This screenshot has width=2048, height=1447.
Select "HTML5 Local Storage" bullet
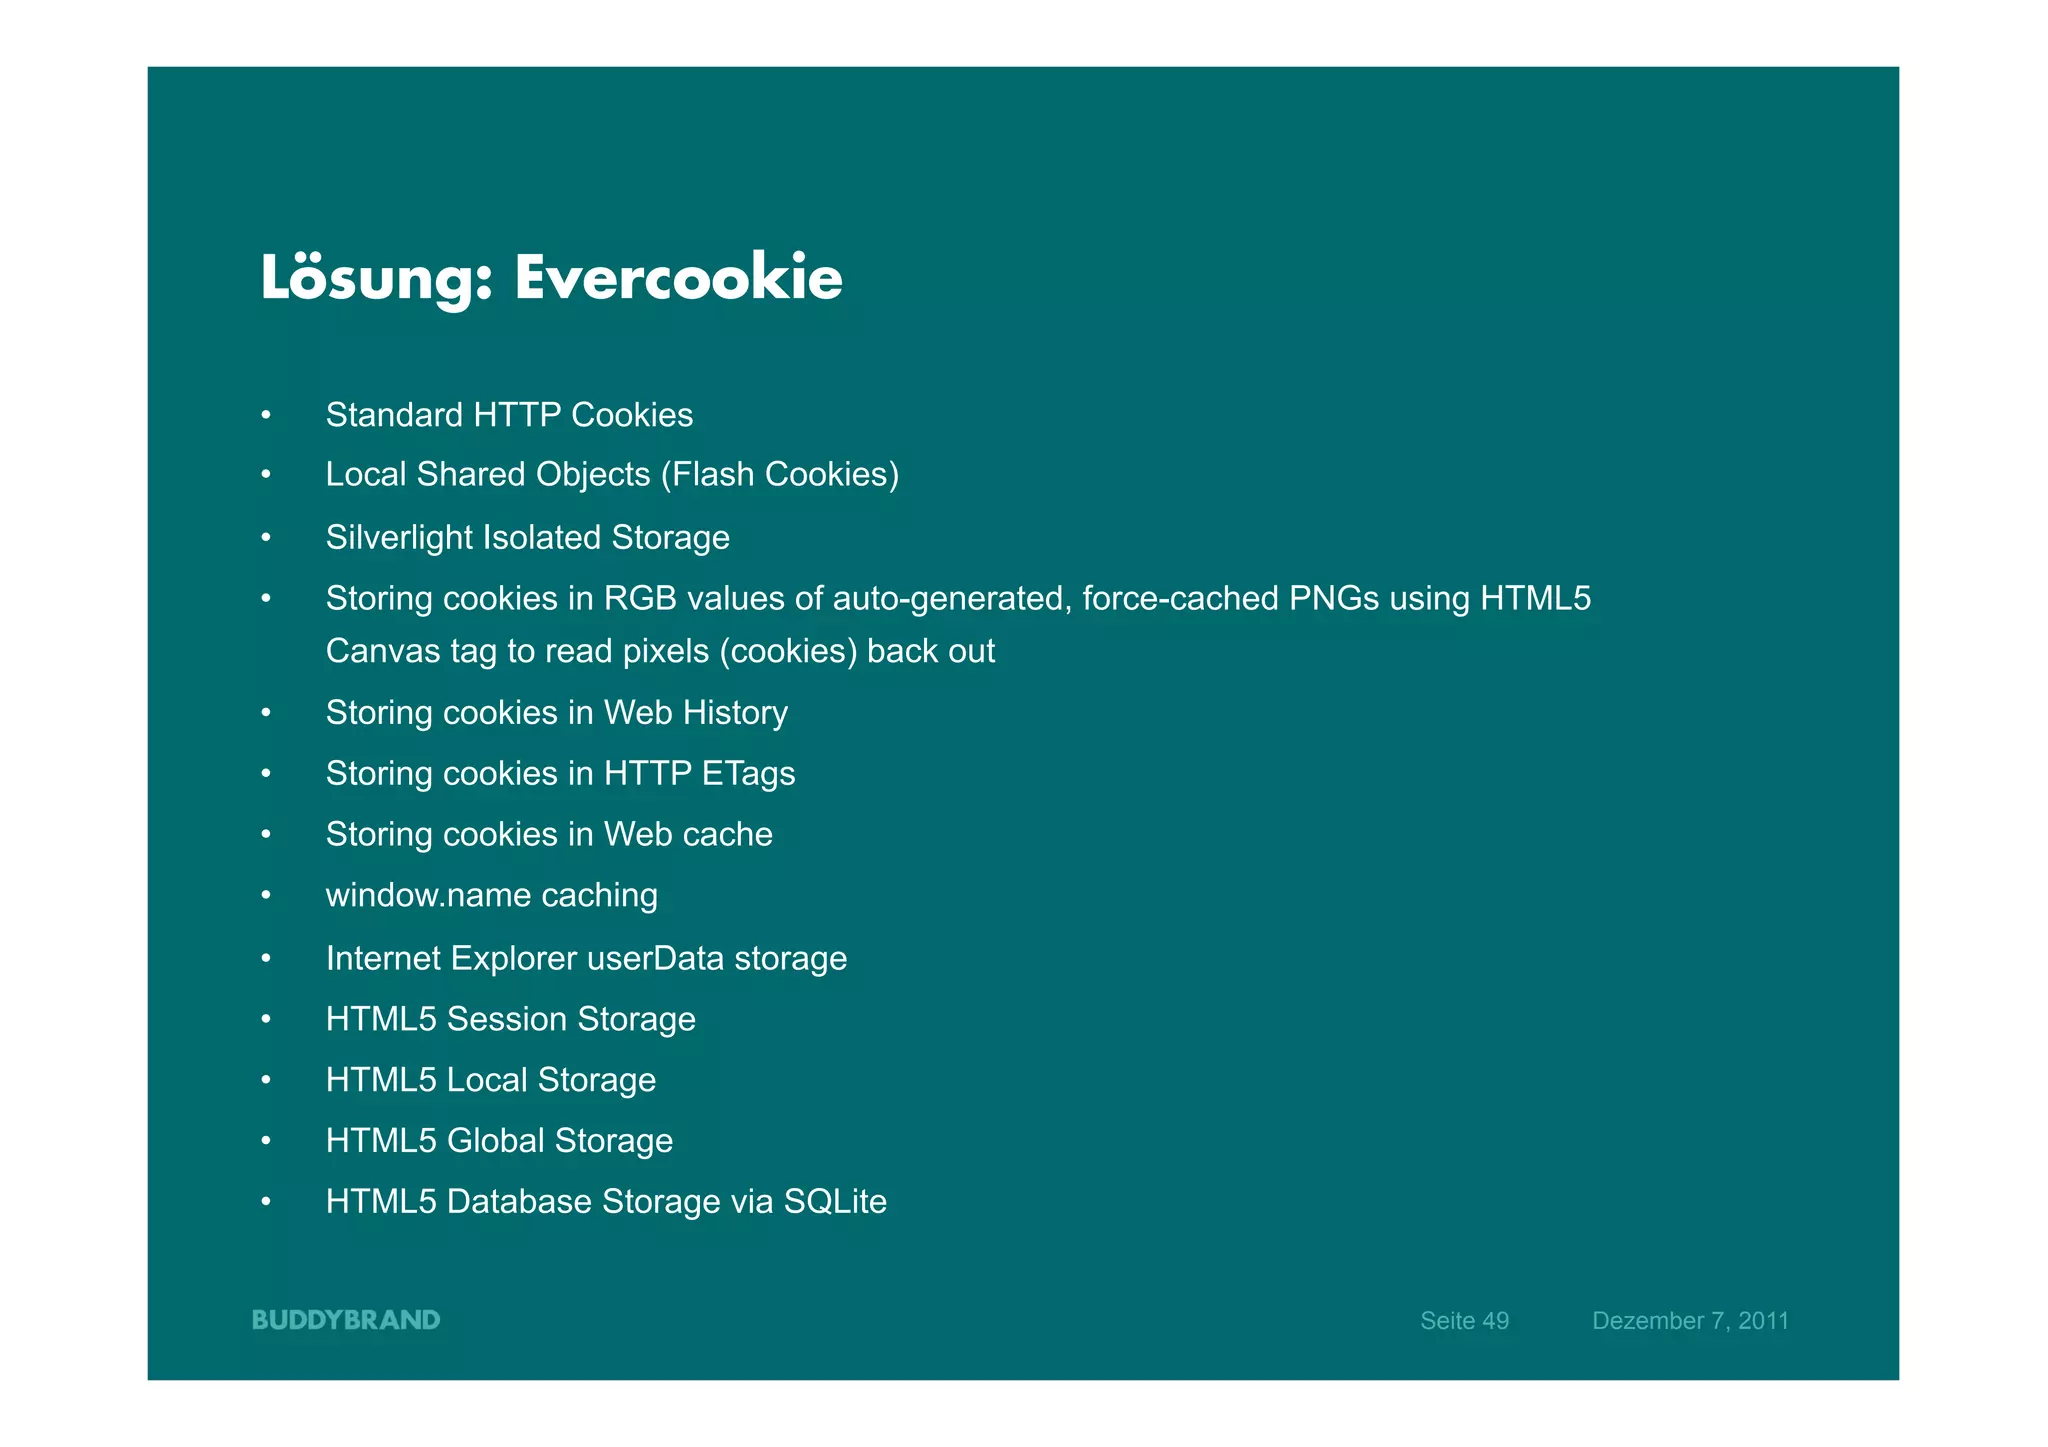coord(490,1080)
